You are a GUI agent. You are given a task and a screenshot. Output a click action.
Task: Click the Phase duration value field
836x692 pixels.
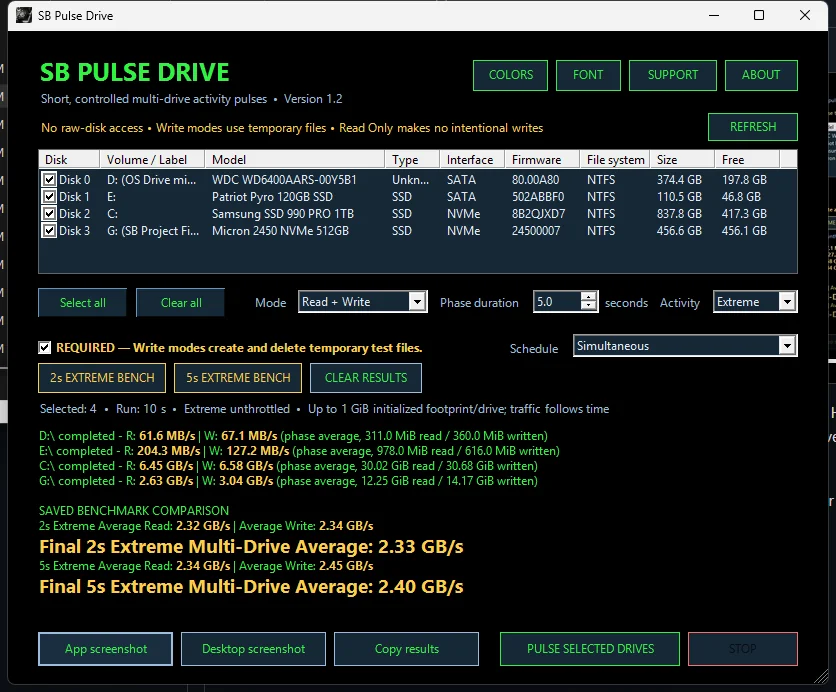click(557, 302)
